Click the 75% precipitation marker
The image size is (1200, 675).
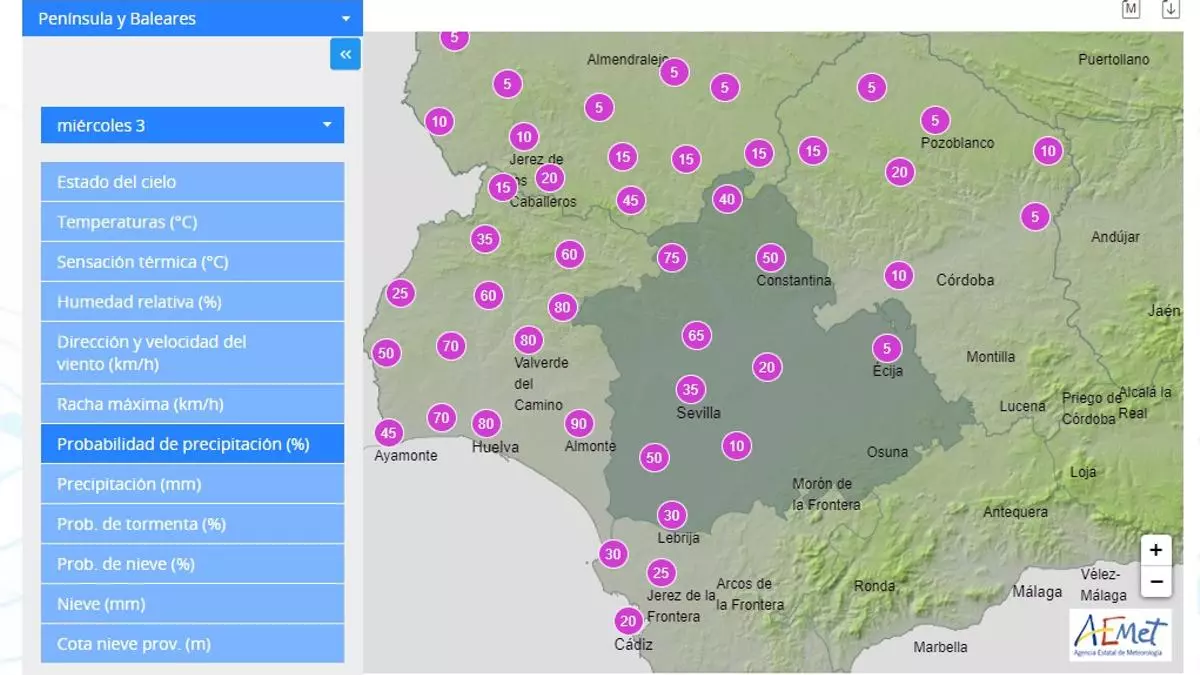(x=672, y=258)
